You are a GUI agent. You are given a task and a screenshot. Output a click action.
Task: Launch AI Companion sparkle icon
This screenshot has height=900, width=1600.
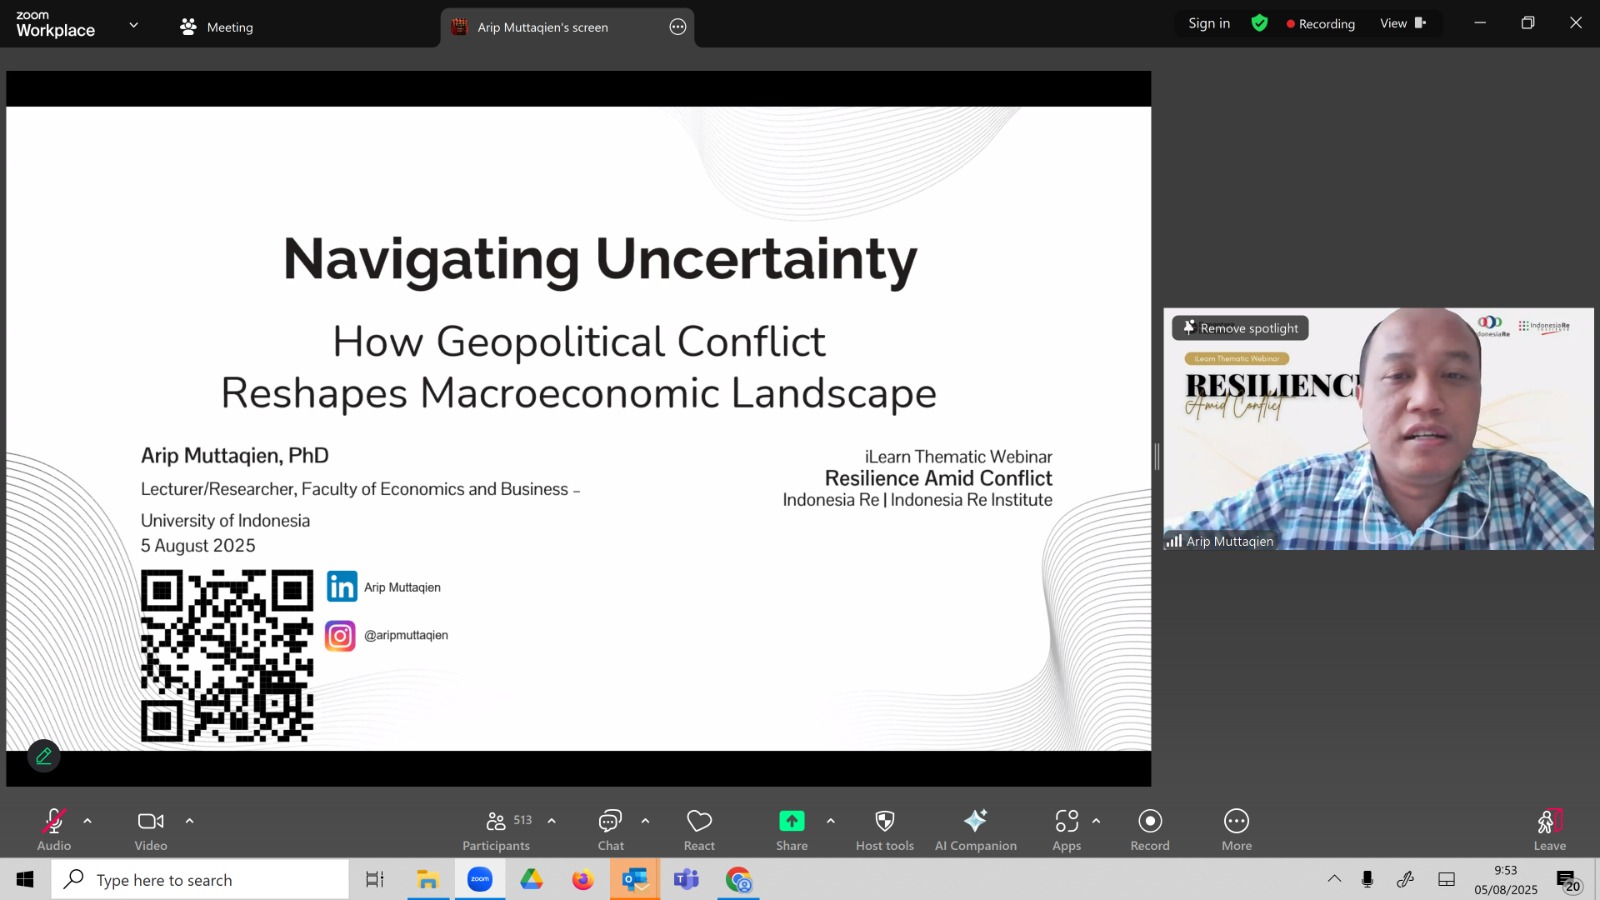[x=975, y=821]
